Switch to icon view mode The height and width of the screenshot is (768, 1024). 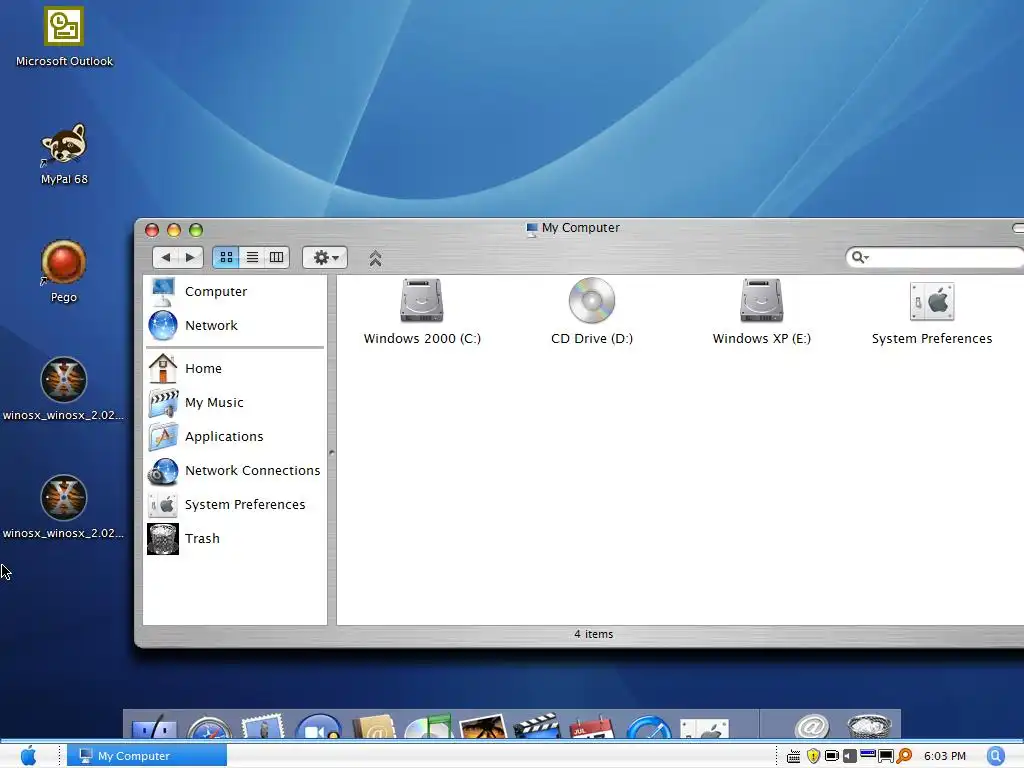coord(226,257)
